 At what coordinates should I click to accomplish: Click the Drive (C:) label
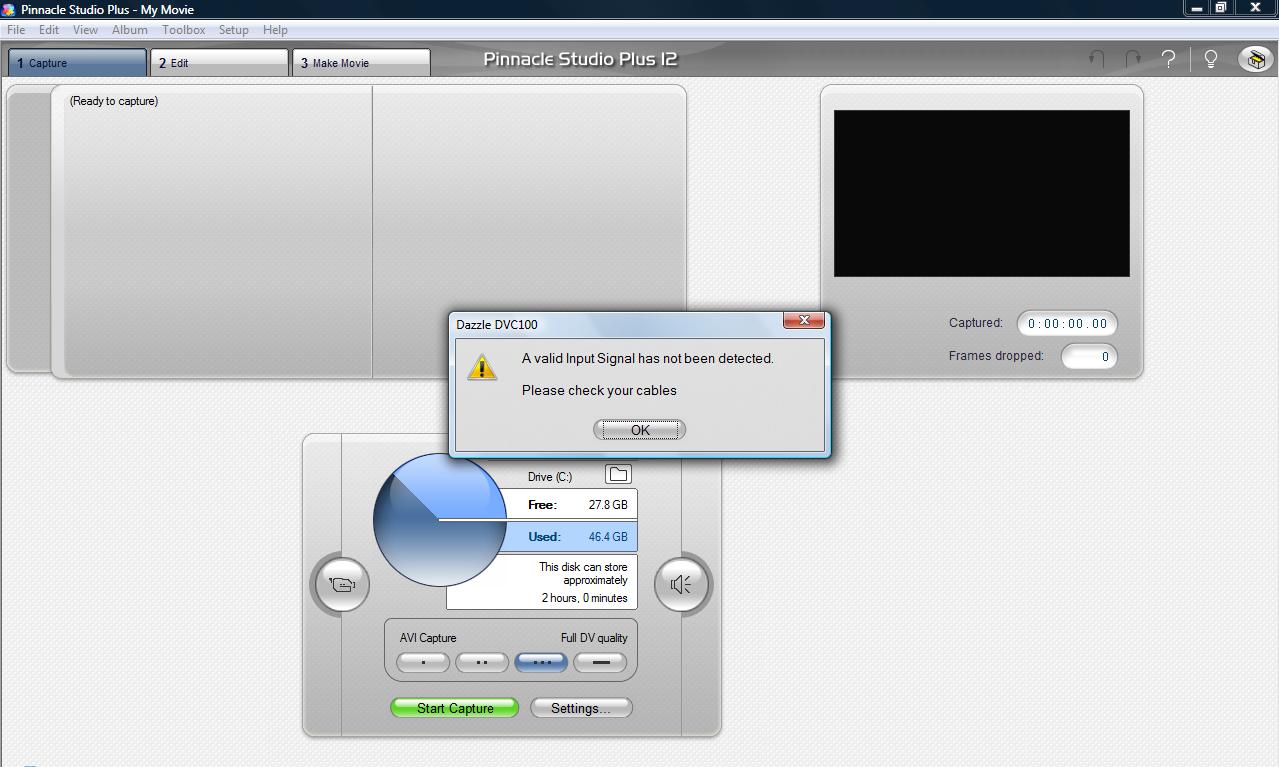[550, 477]
